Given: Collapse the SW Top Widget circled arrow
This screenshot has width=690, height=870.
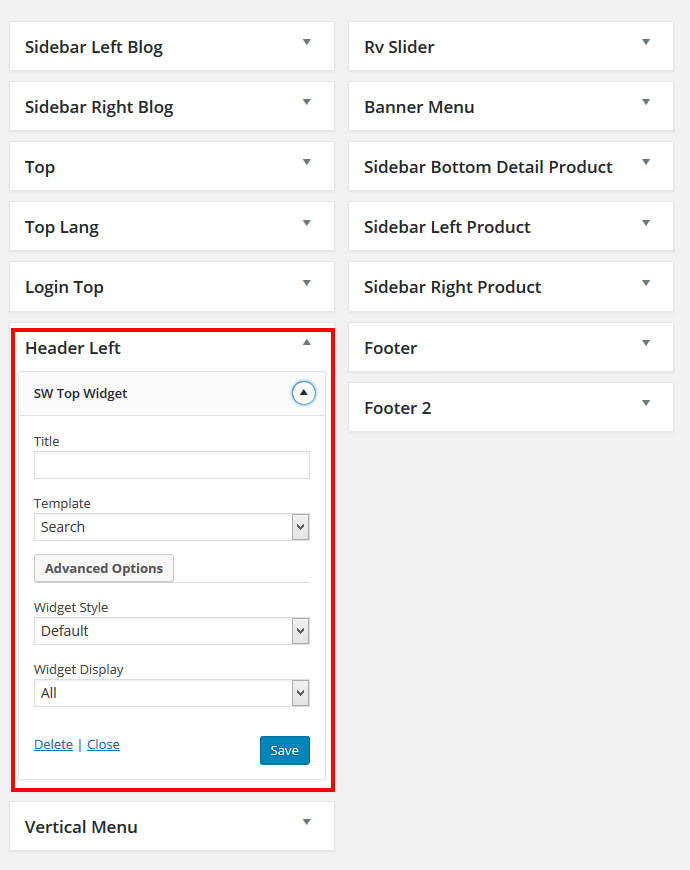Looking at the screenshot, I should (303, 393).
